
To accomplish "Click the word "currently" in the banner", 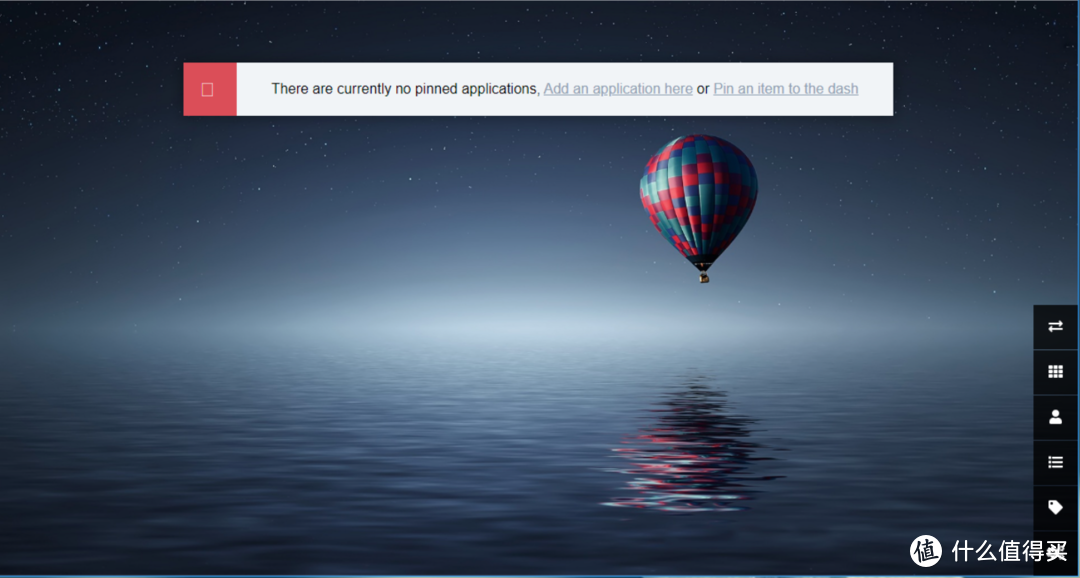I will click(x=364, y=89).
